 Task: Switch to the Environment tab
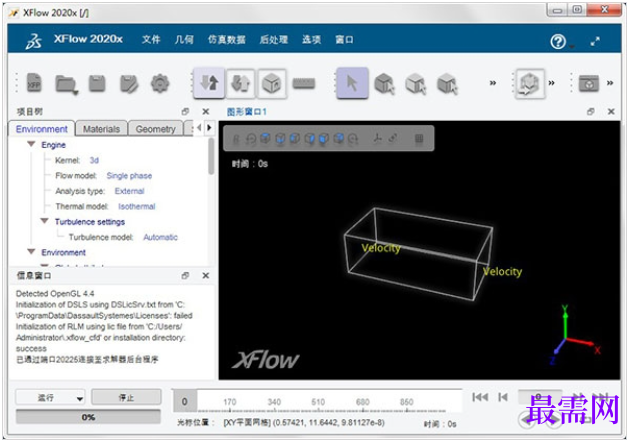tap(42, 129)
